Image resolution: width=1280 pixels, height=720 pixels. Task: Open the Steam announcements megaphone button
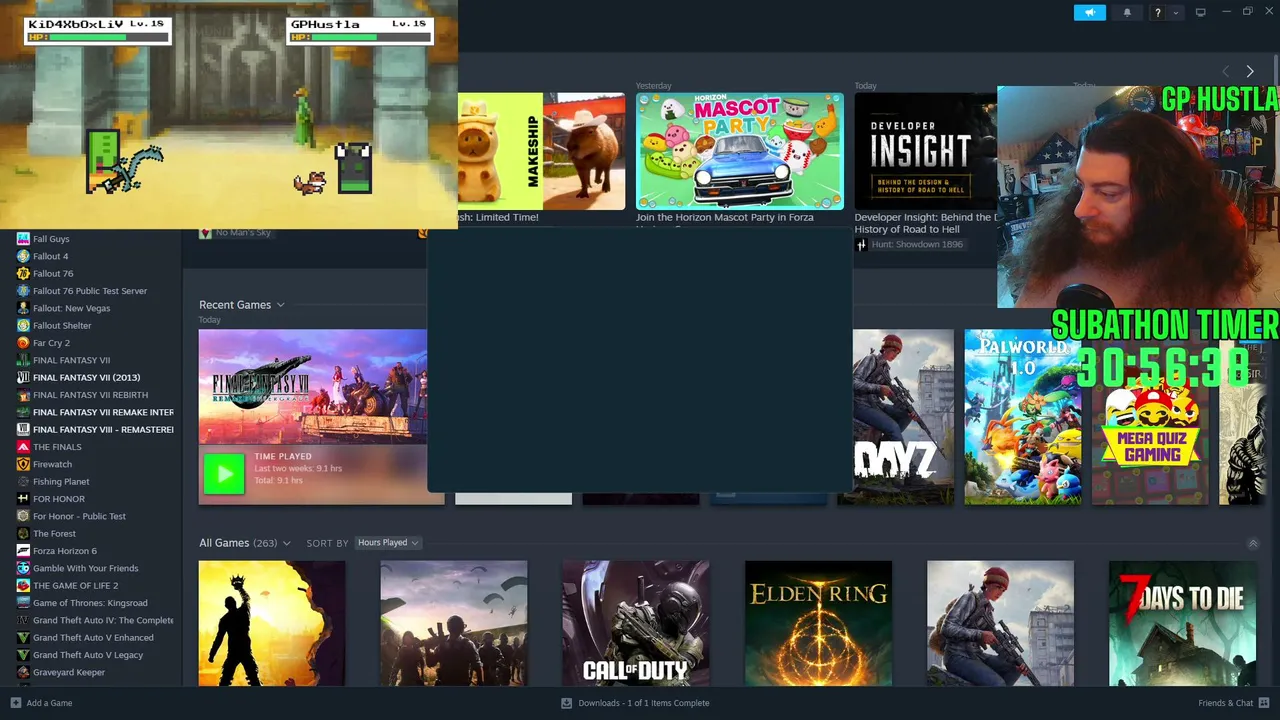[1090, 12]
